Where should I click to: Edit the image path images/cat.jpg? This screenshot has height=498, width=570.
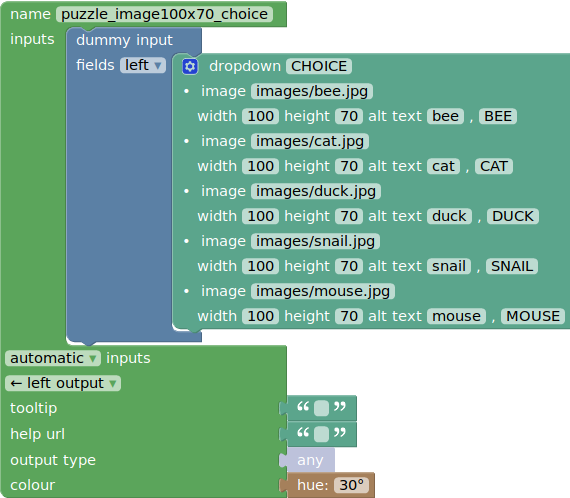pos(310,141)
